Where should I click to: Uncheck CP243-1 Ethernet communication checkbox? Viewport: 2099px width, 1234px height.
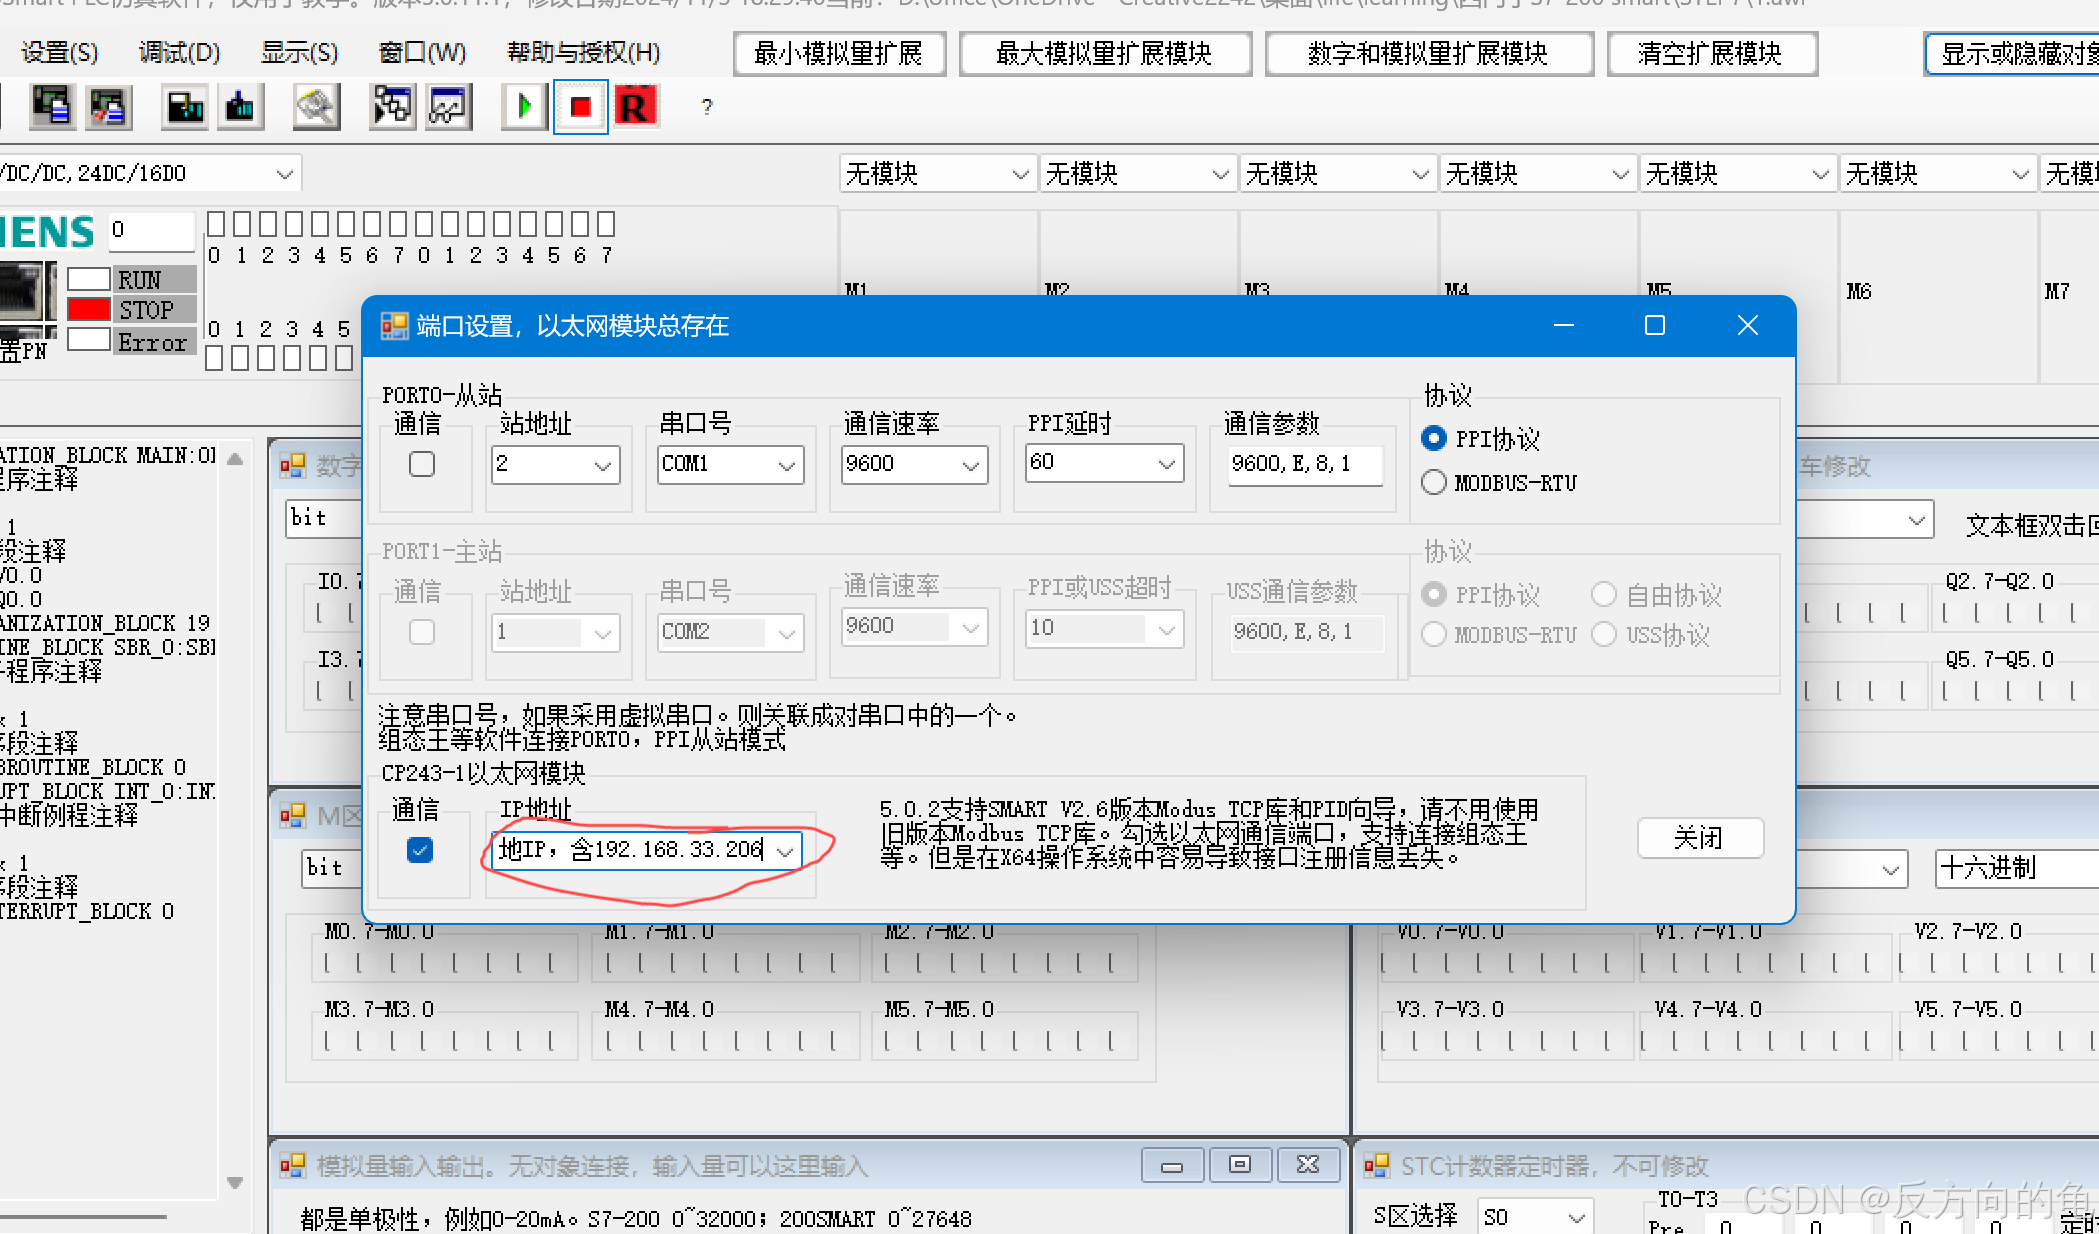click(420, 850)
